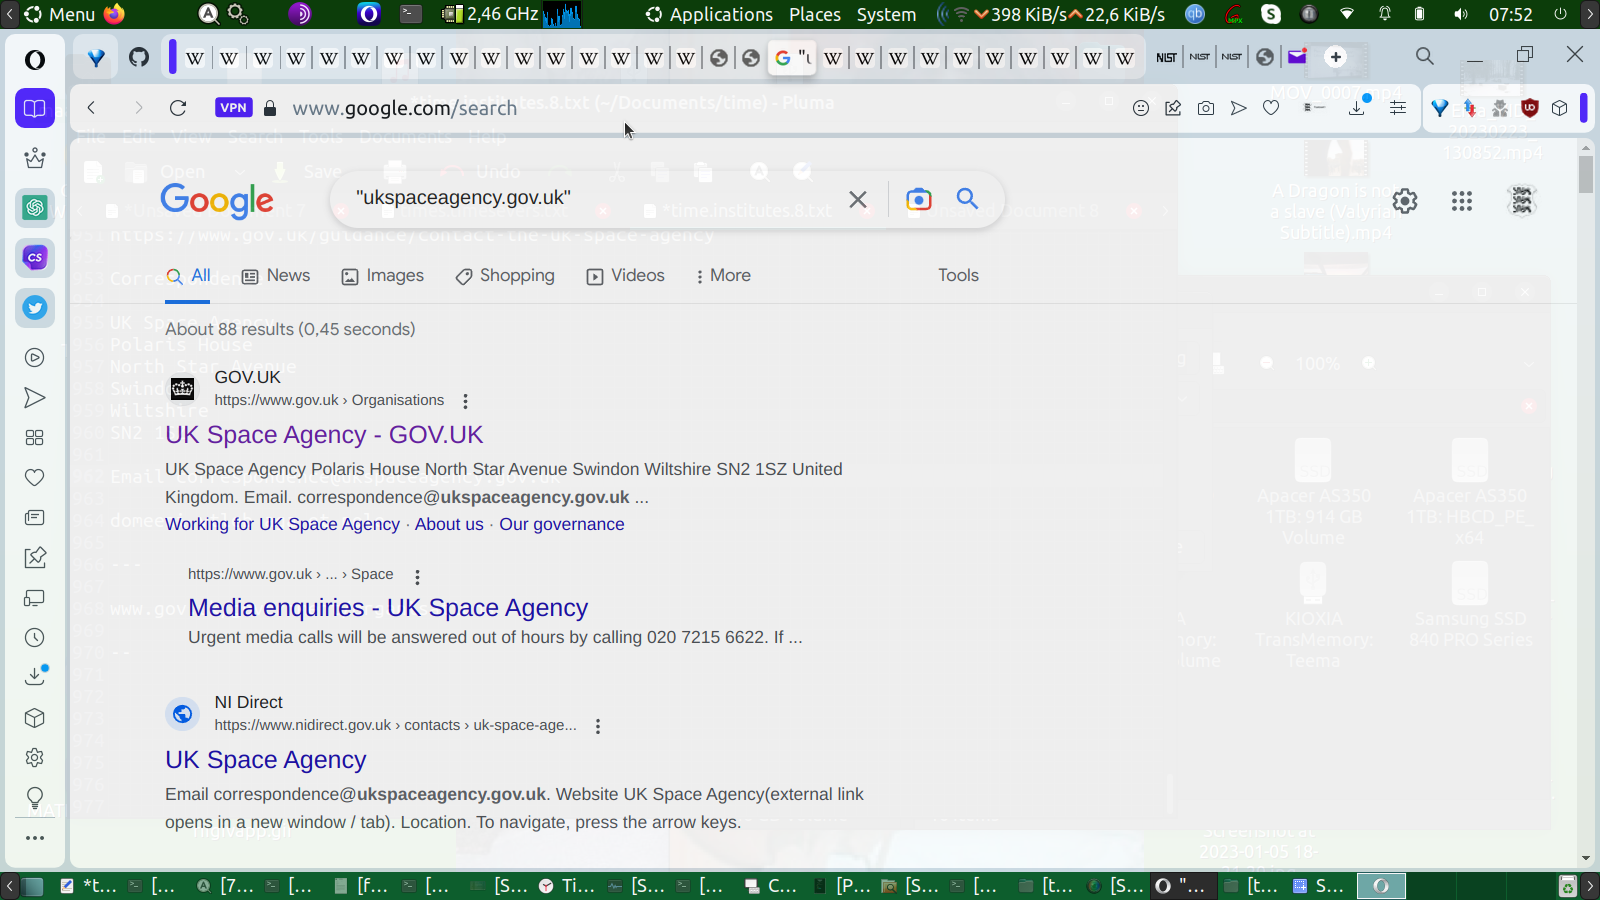The width and height of the screenshot is (1600, 900).
Task: Open the System menu
Action: click(886, 14)
